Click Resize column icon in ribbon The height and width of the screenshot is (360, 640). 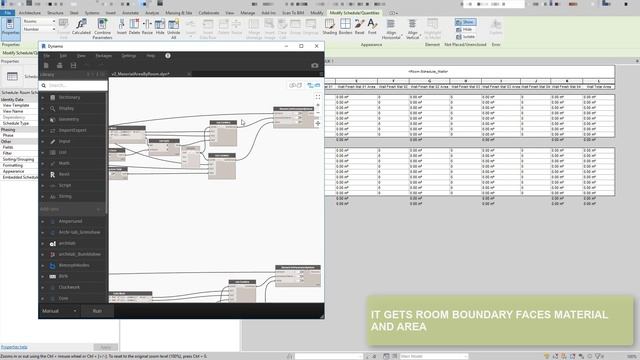[x=147, y=27]
